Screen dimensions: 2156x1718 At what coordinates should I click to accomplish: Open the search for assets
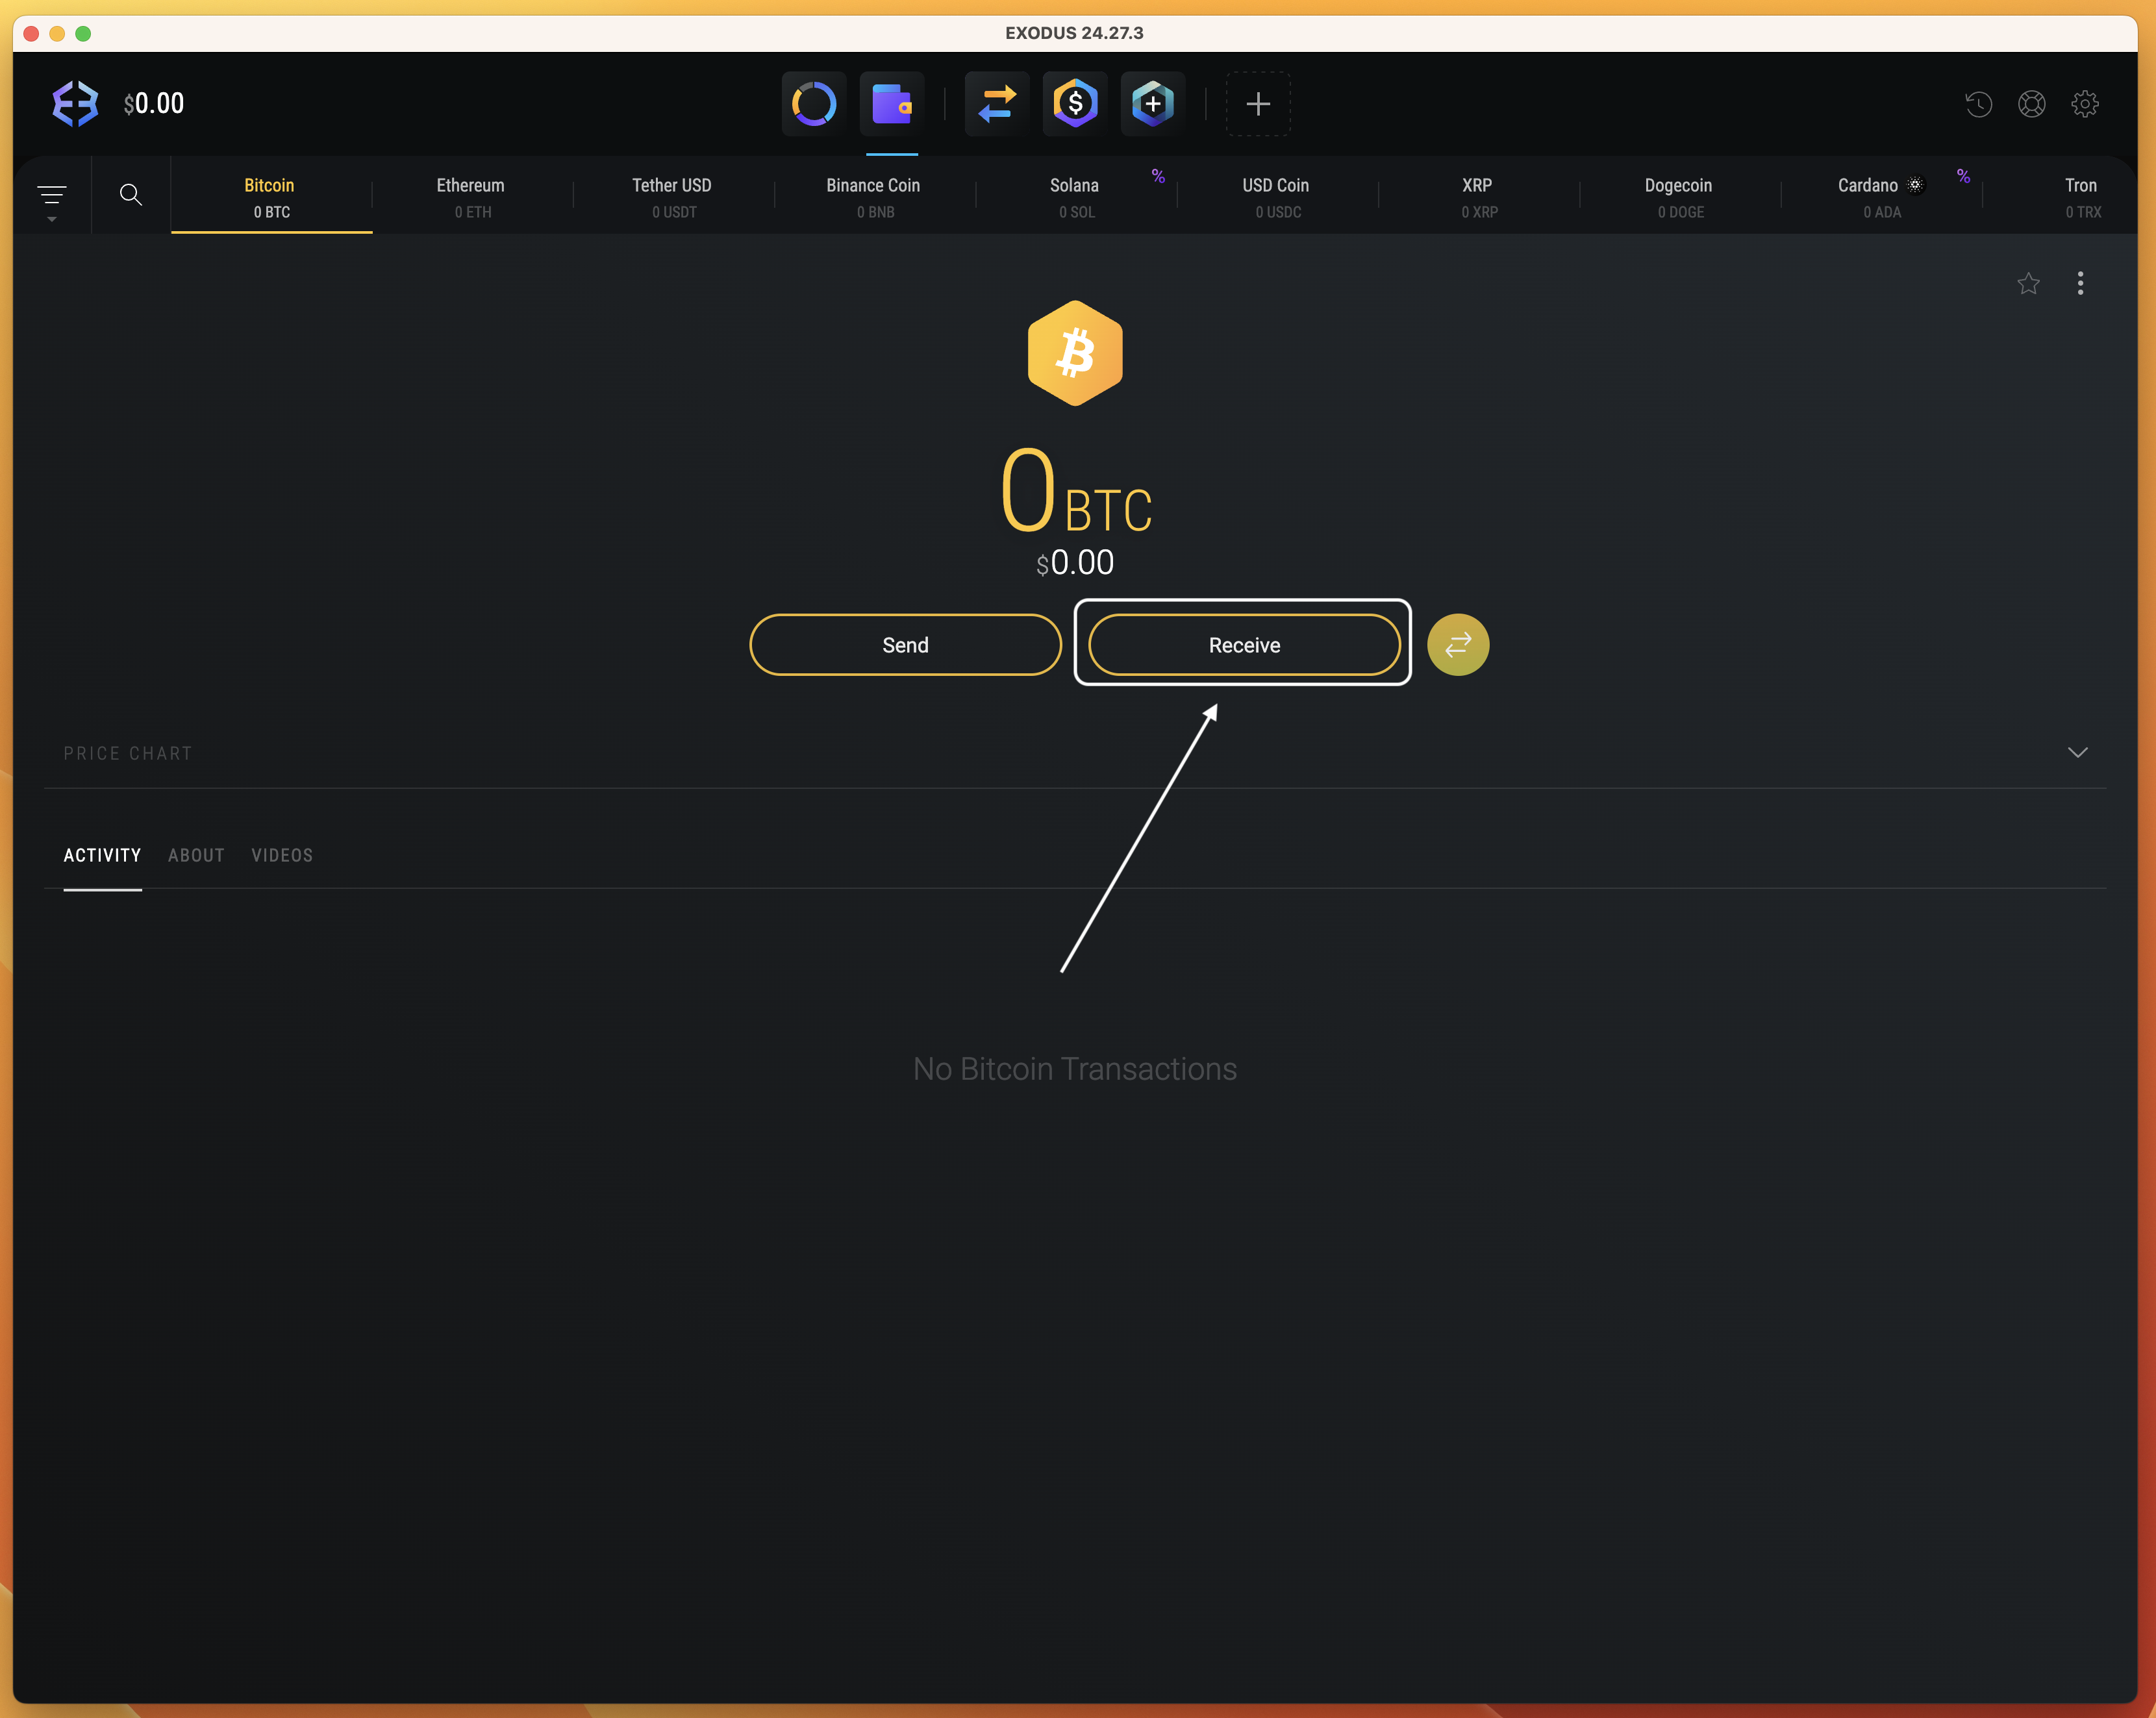coord(131,194)
